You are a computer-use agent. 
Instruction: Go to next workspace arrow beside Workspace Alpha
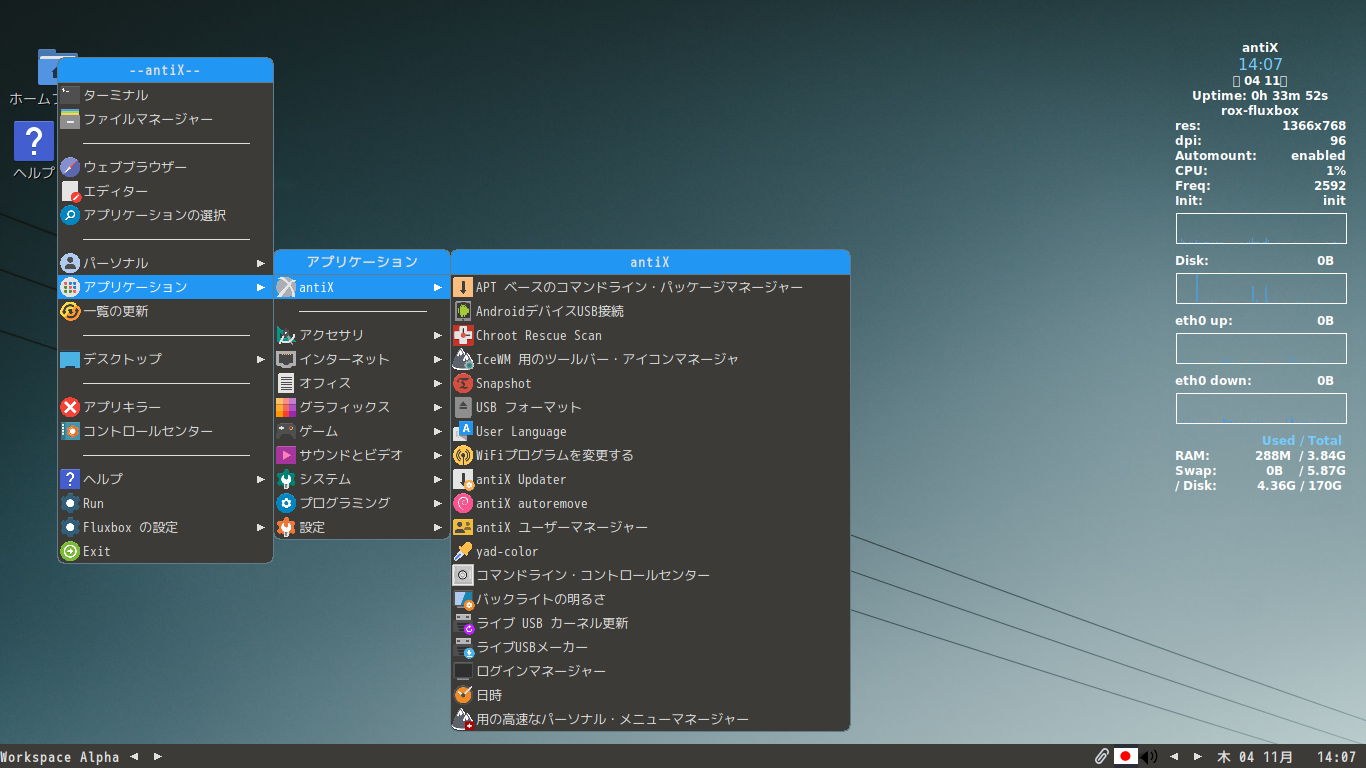coord(157,756)
